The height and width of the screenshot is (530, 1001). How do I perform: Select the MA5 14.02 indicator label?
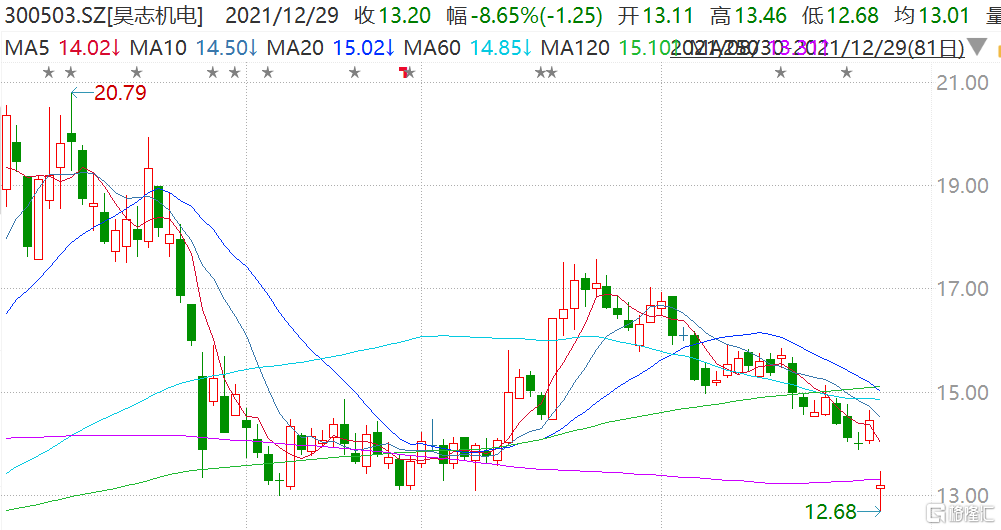63,47
